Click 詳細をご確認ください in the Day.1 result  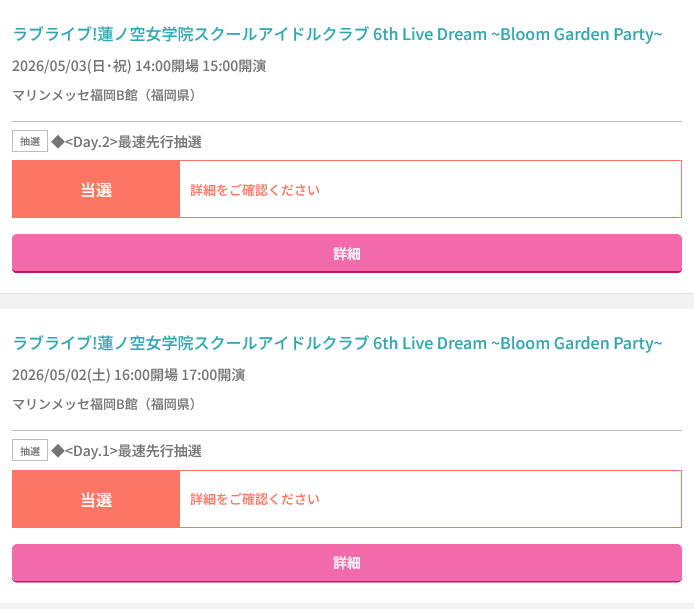coord(255,499)
